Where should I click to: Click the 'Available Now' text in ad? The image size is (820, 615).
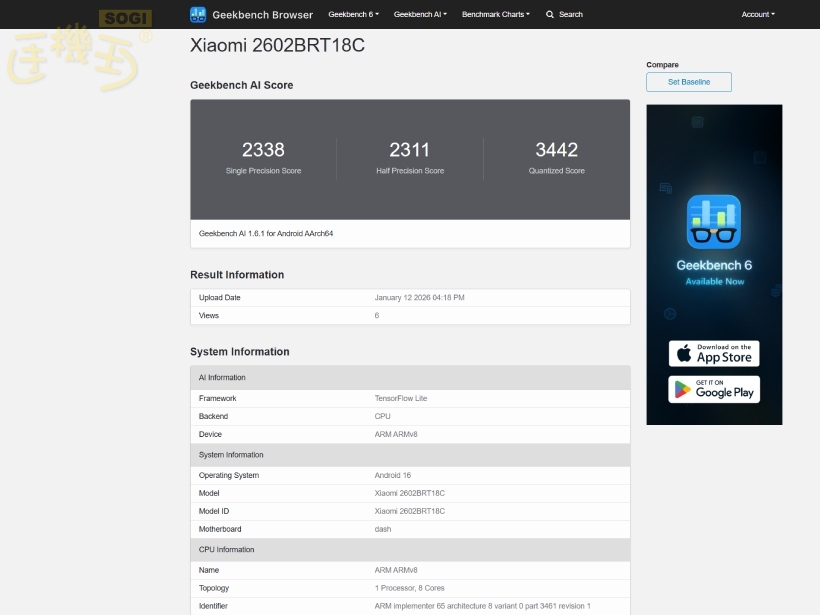pyautogui.click(x=714, y=281)
